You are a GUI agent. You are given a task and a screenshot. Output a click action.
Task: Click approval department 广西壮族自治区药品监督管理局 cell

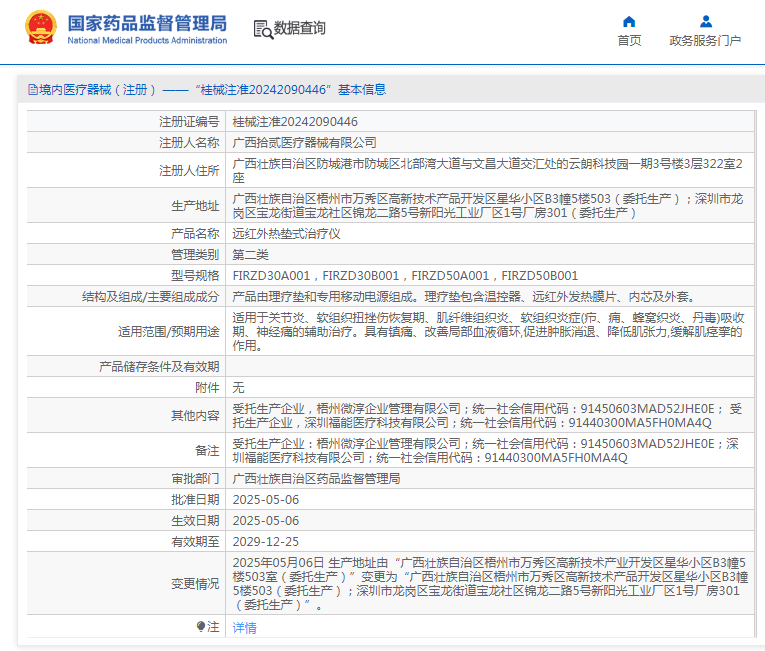click(x=316, y=479)
